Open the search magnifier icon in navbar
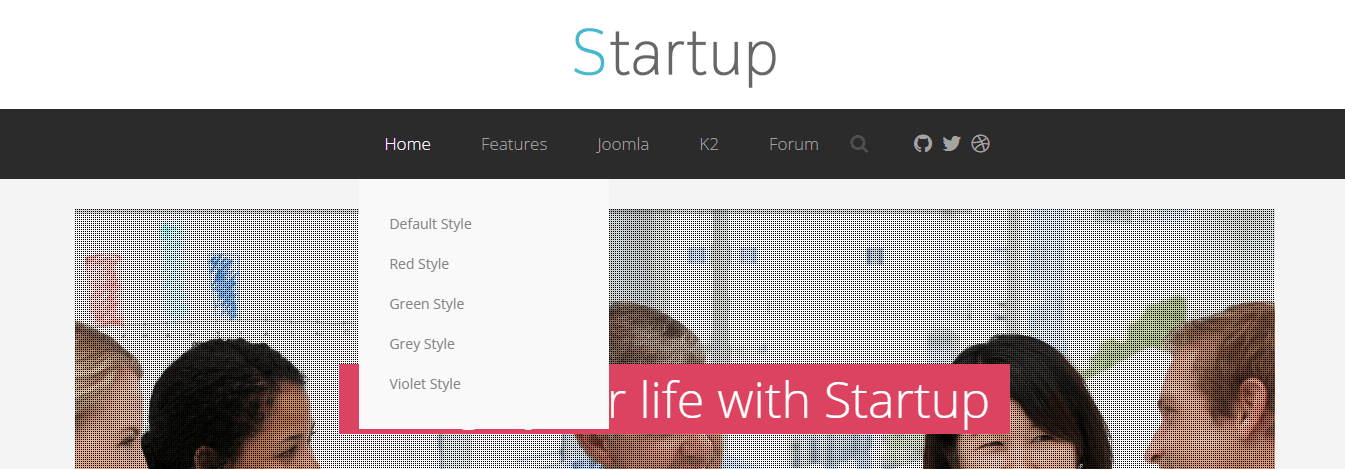 859,144
